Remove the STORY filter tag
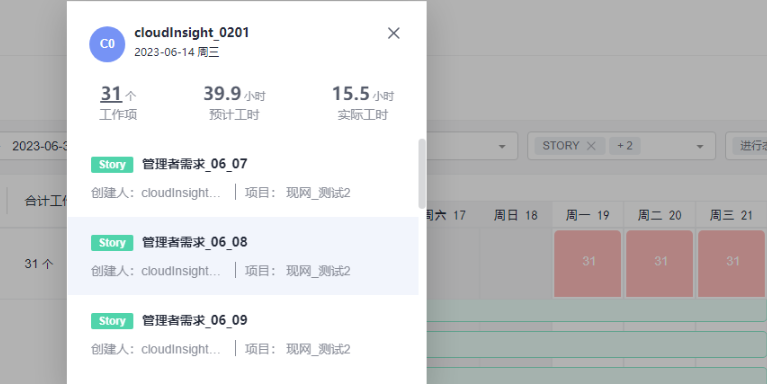Image resolution: width=767 pixels, height=384 pixels. (591, 146)
